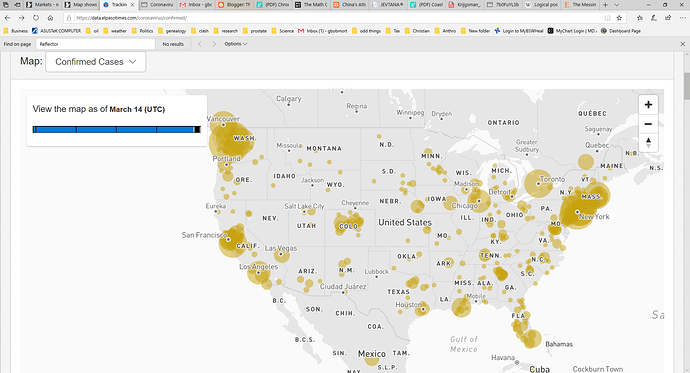Screen dimensions: 690x373
Task: Open the Confirmed Cases map dropdown
Action: [x=95, y=62]
